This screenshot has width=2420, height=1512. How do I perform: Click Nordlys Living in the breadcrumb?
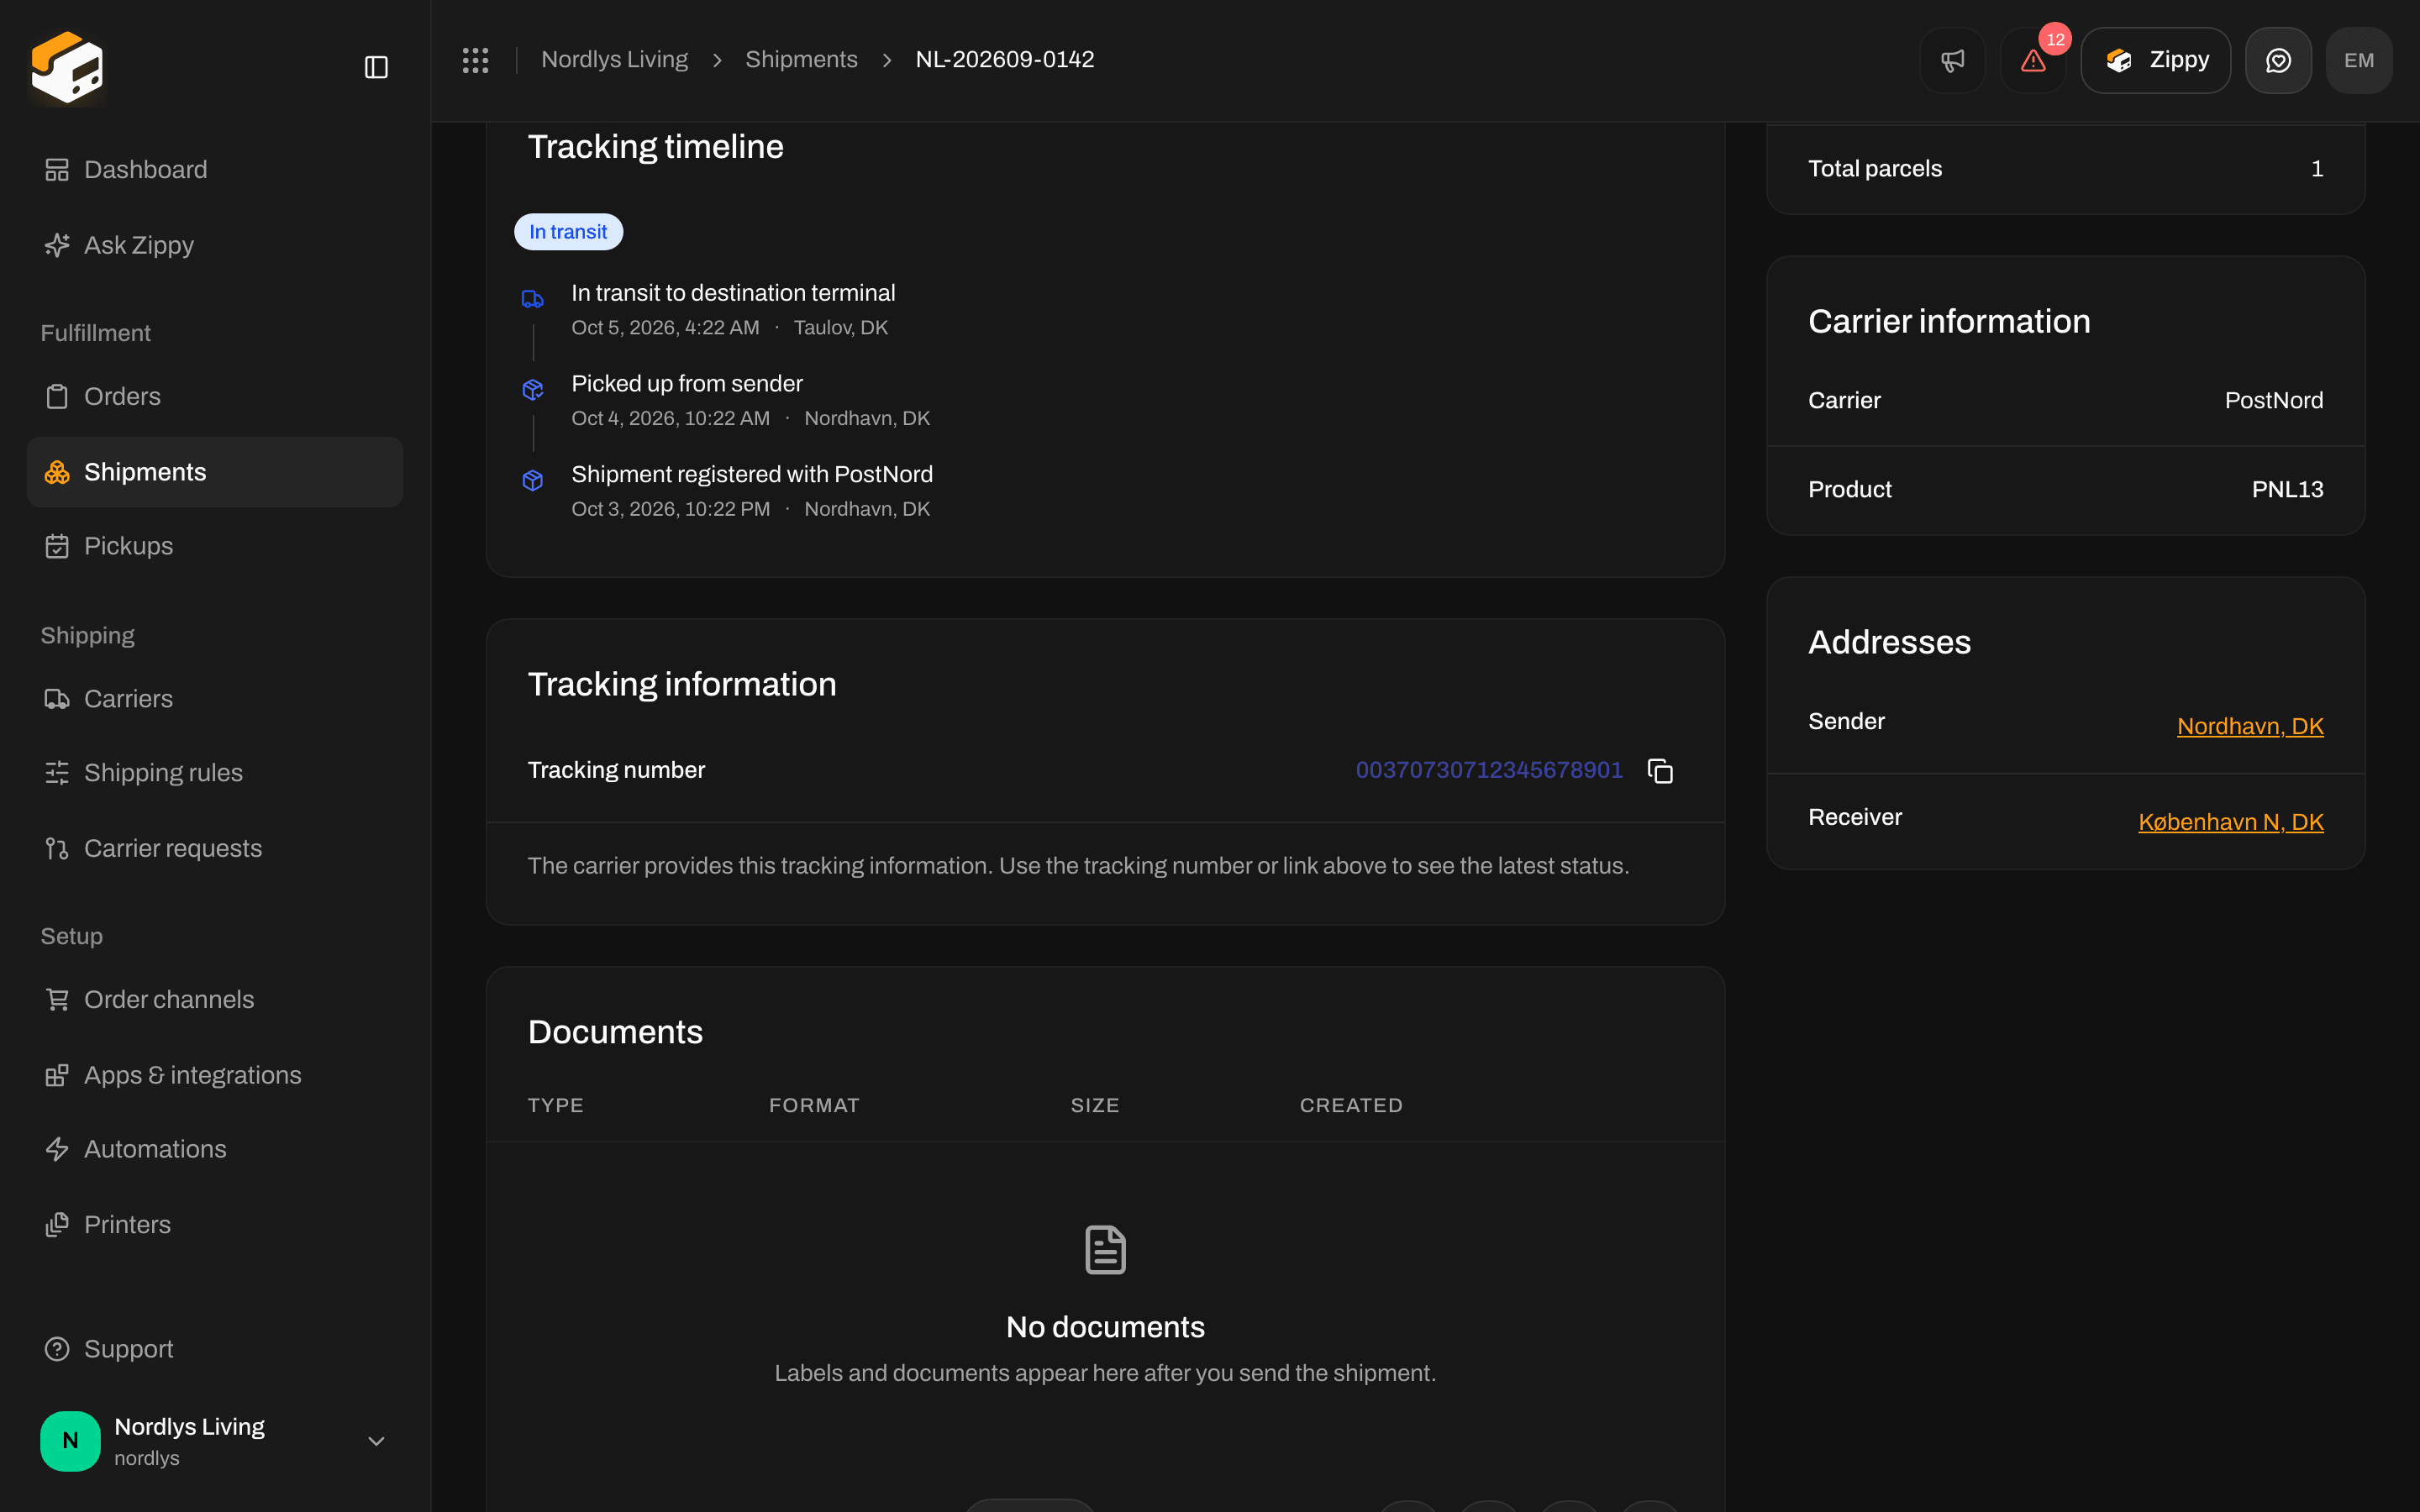click(614, 60)
